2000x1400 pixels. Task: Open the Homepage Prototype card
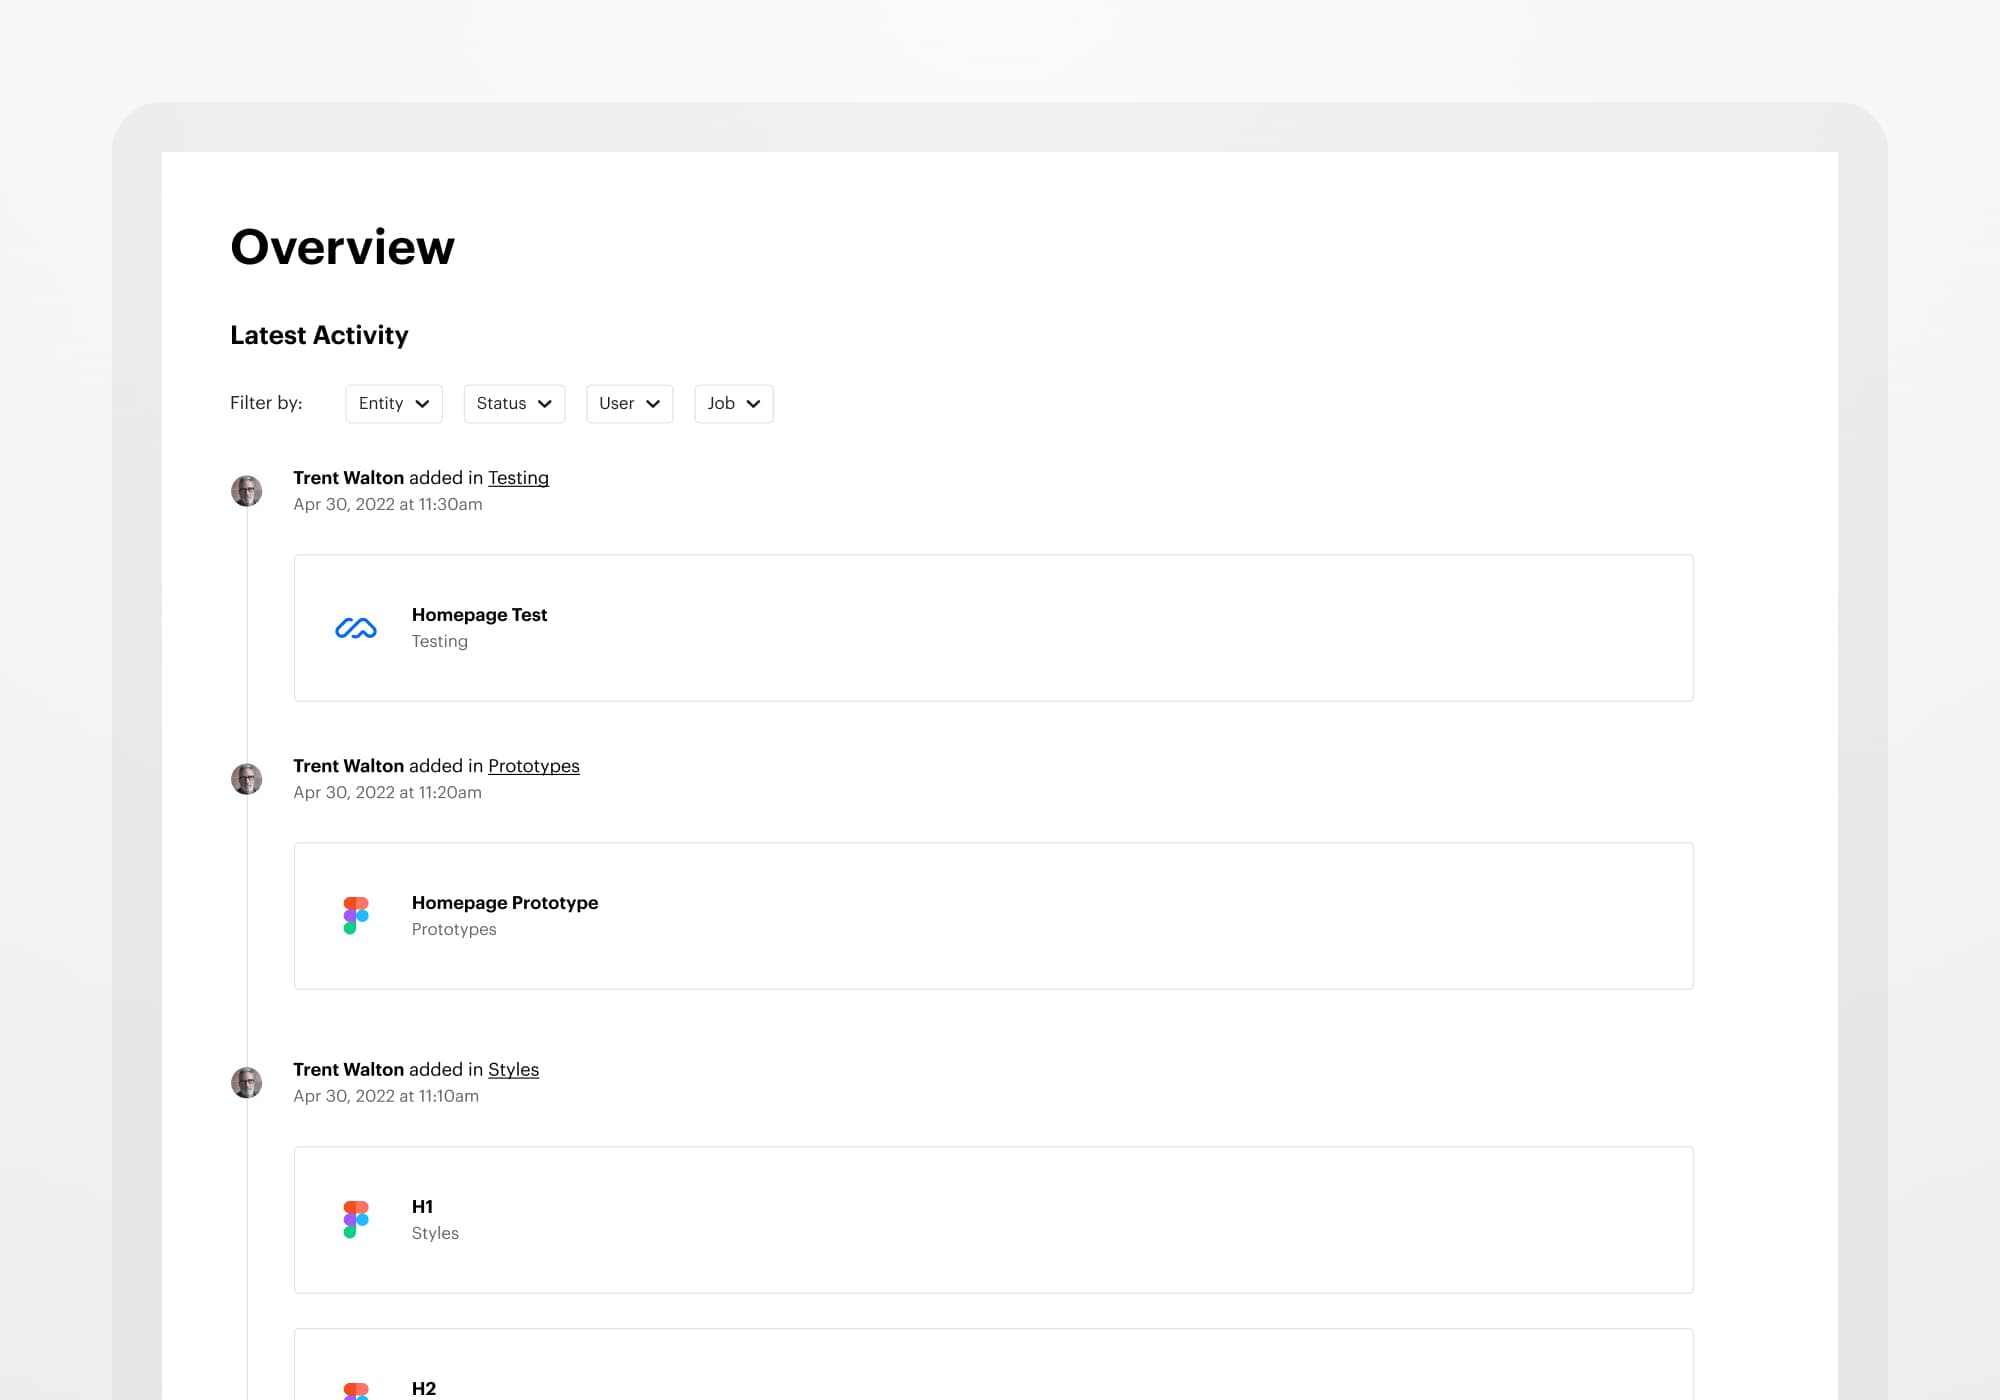(992, 916)
